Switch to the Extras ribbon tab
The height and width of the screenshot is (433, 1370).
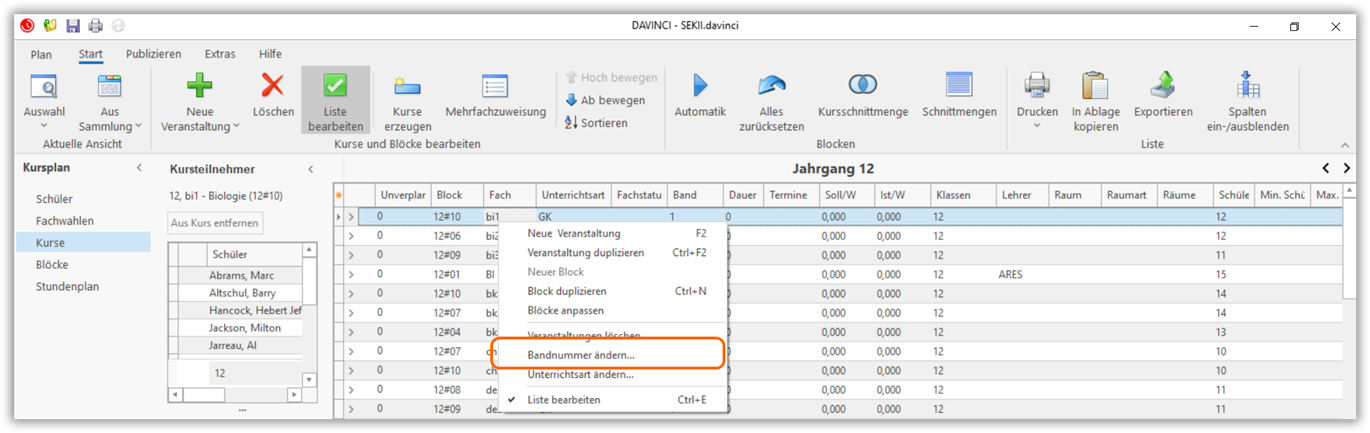pos(219,54)
